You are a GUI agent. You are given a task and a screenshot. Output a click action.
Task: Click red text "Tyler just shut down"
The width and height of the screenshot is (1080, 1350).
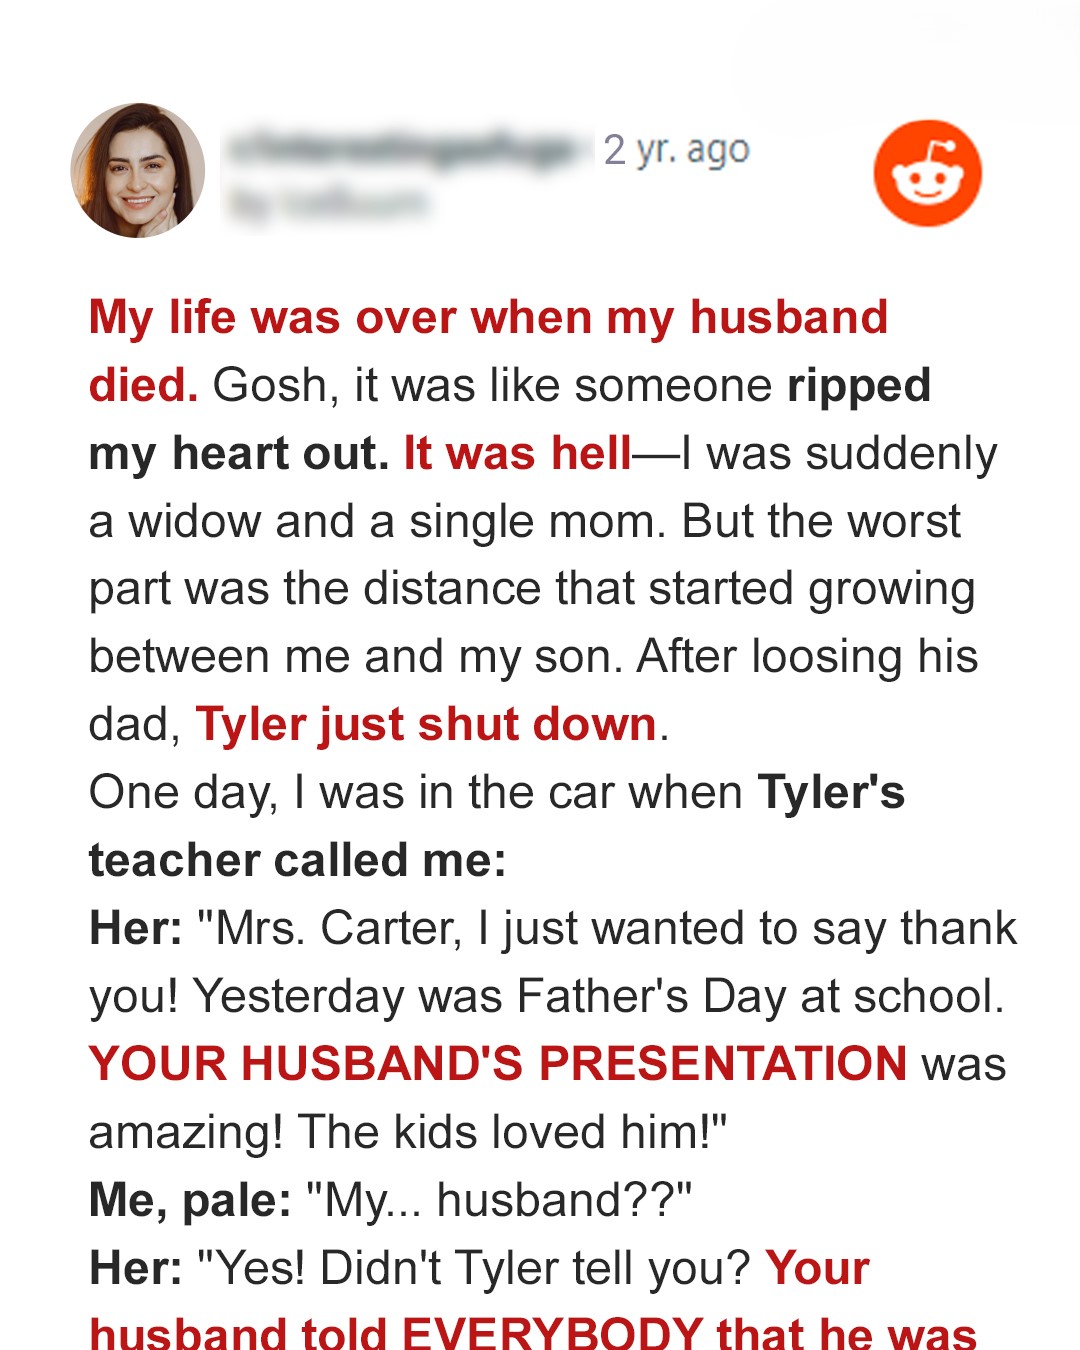tap(426, 725)
